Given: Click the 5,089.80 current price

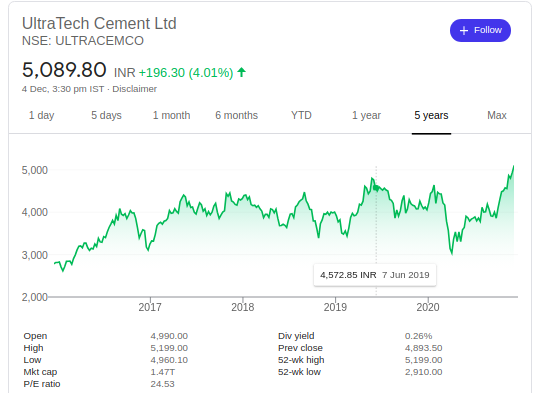Looking at the screenshot, I should click(x=64, y=70).
